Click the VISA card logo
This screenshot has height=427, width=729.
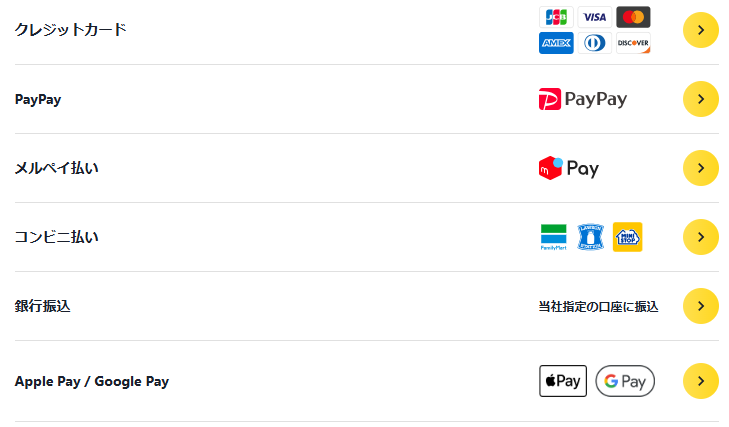pos(595,17)
